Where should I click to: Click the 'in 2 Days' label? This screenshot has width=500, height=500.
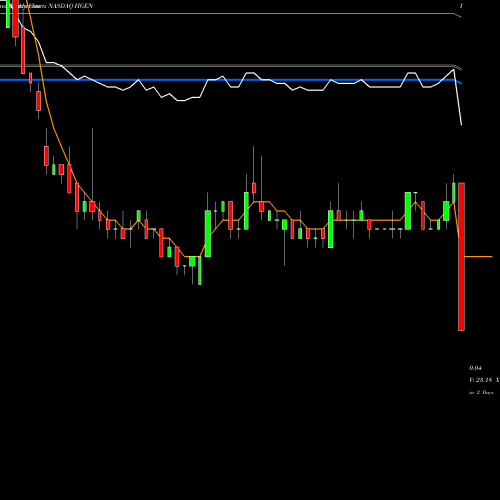481,393
